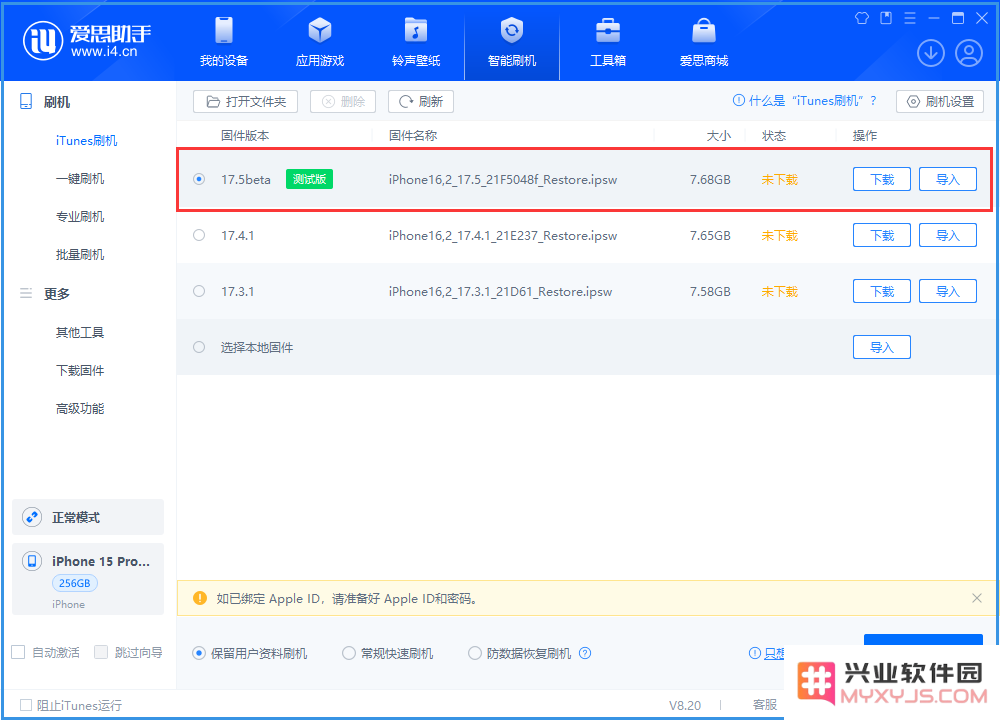Click help icon beside 防数据恢复刷机
The image size is (1000, 720).
click(x=585, y=653)
